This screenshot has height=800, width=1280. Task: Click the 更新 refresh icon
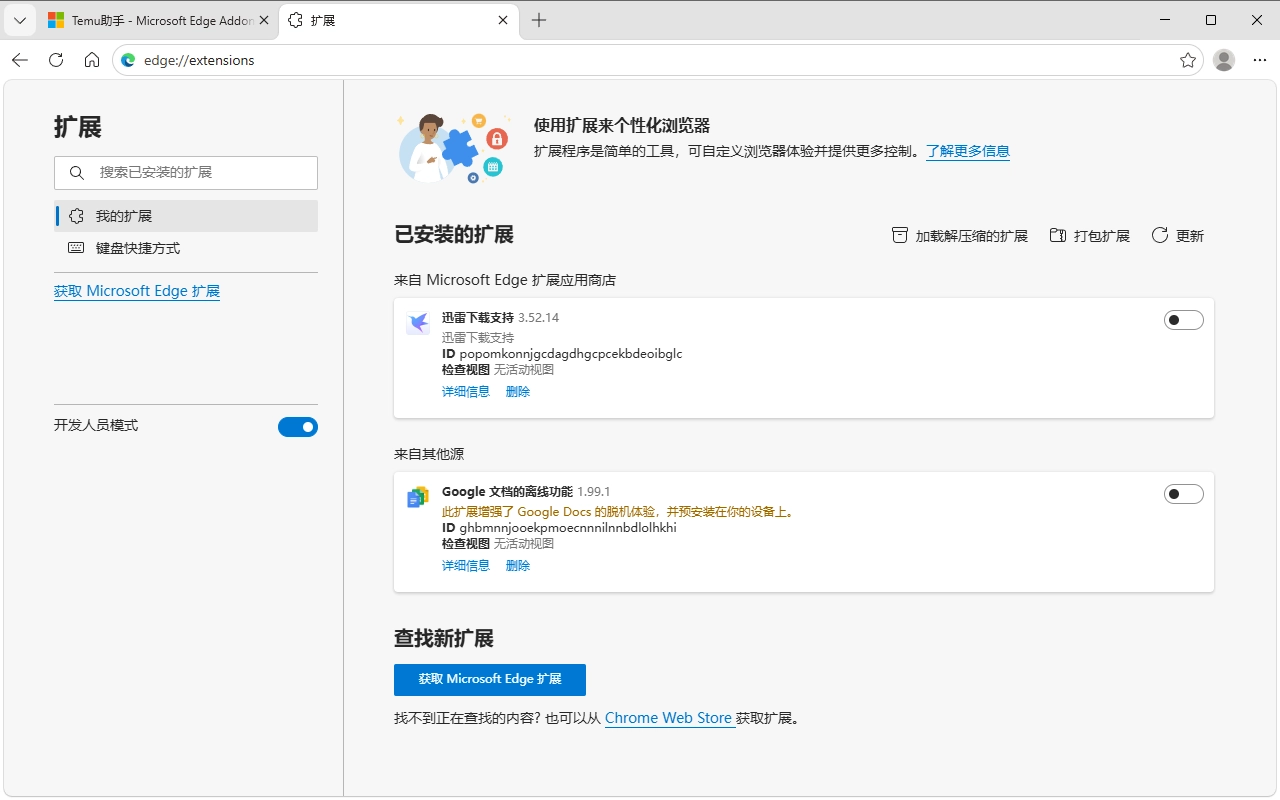coord(1159,235)
